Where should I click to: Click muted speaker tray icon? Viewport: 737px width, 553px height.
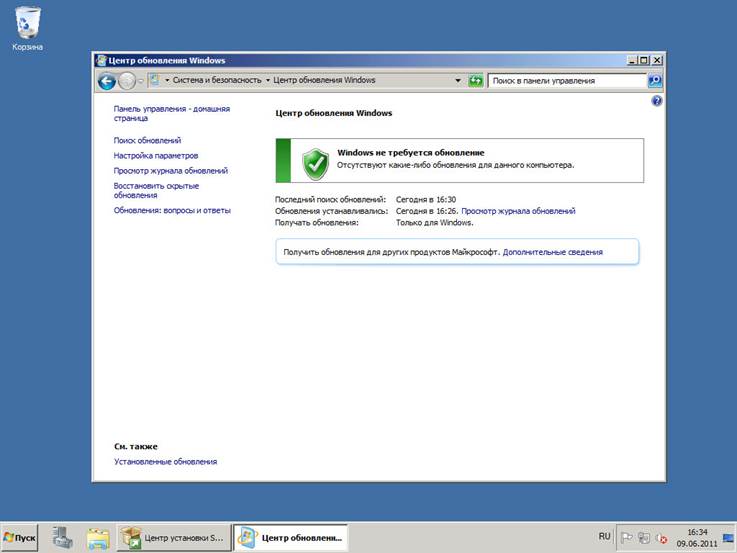pyautogui.click(x=661, y=538)
